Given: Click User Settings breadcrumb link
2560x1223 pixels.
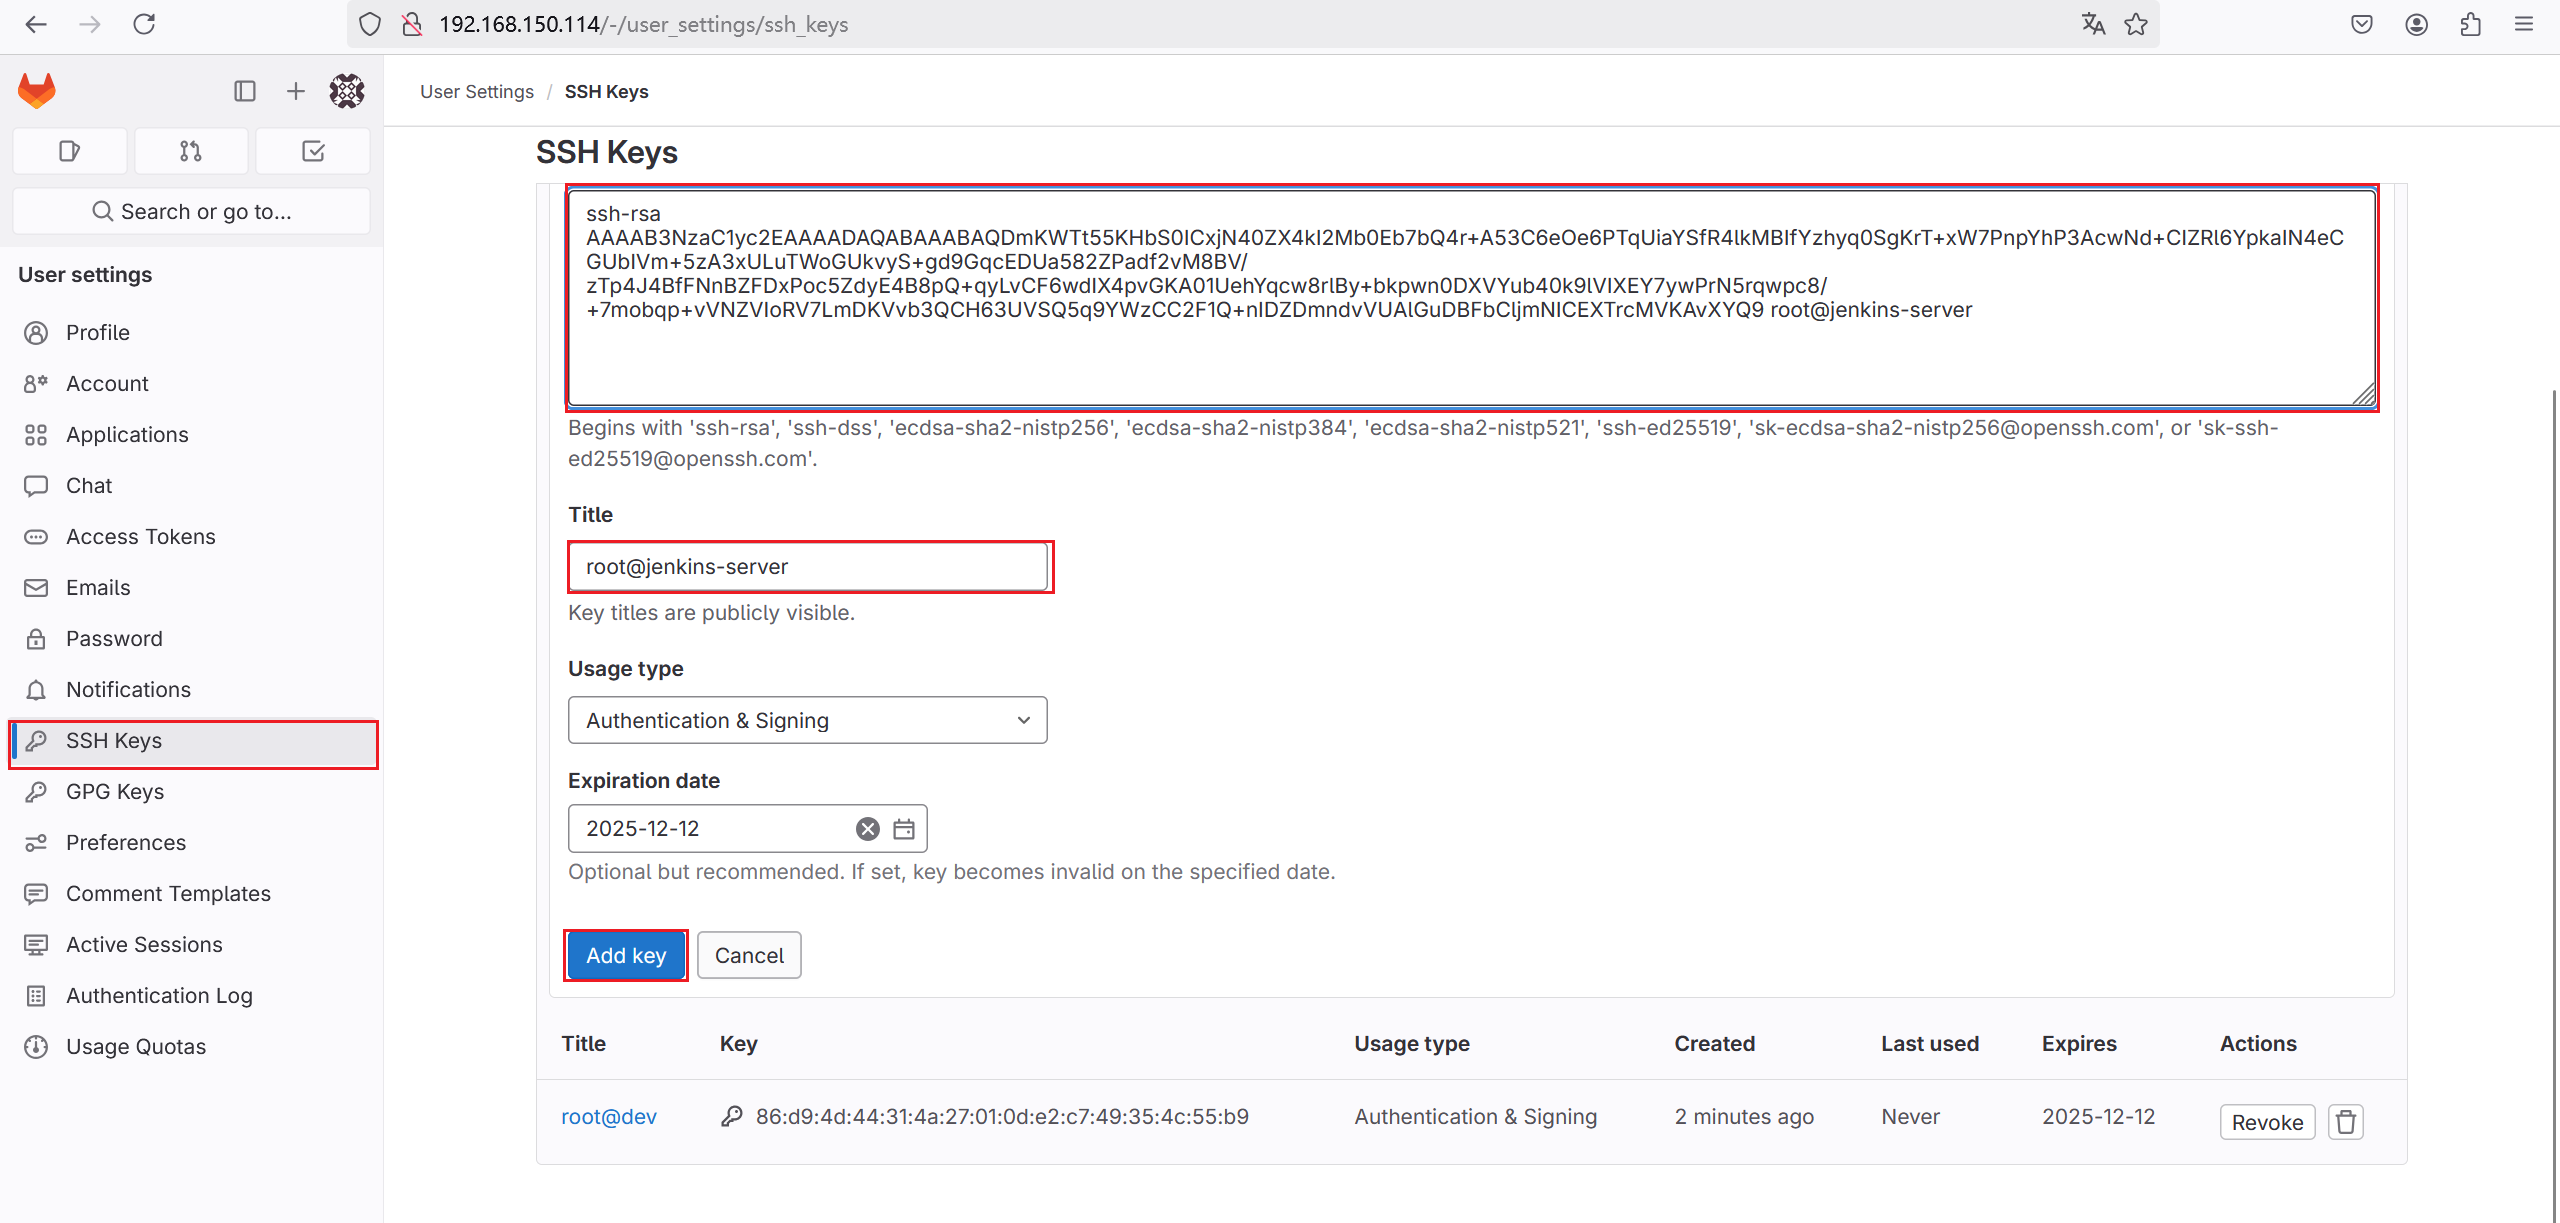Looking at the screenshot, I should 477,91.
